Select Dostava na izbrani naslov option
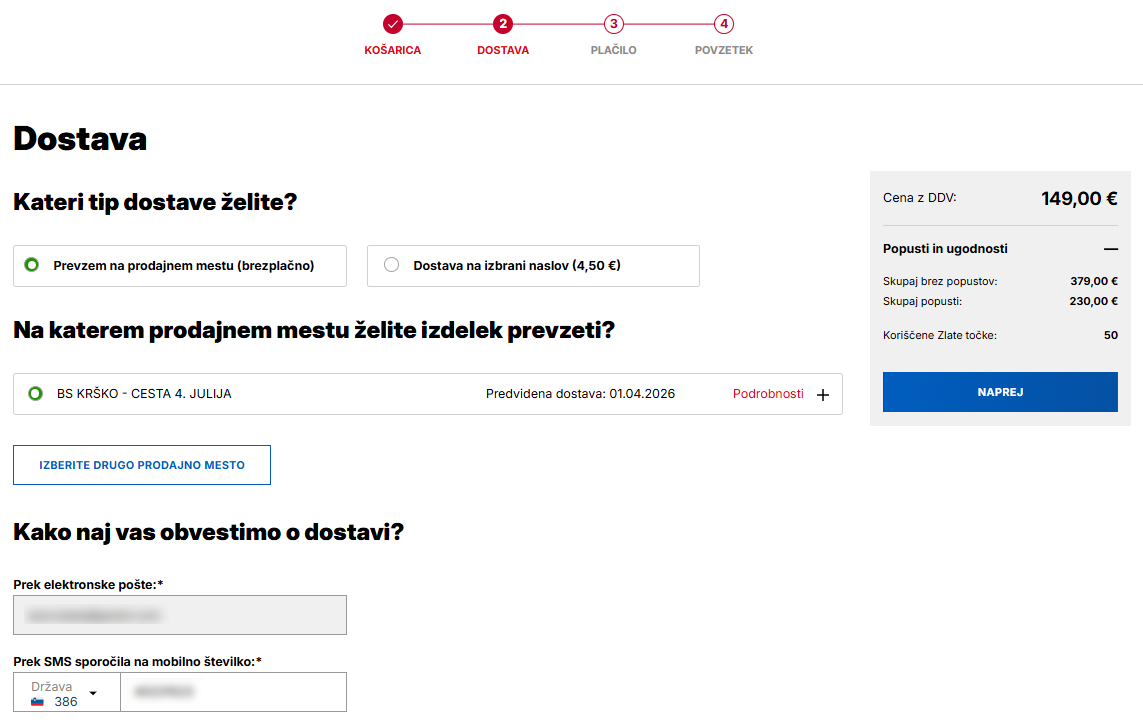The image size is (1143, 725). [x=392, y=265]
